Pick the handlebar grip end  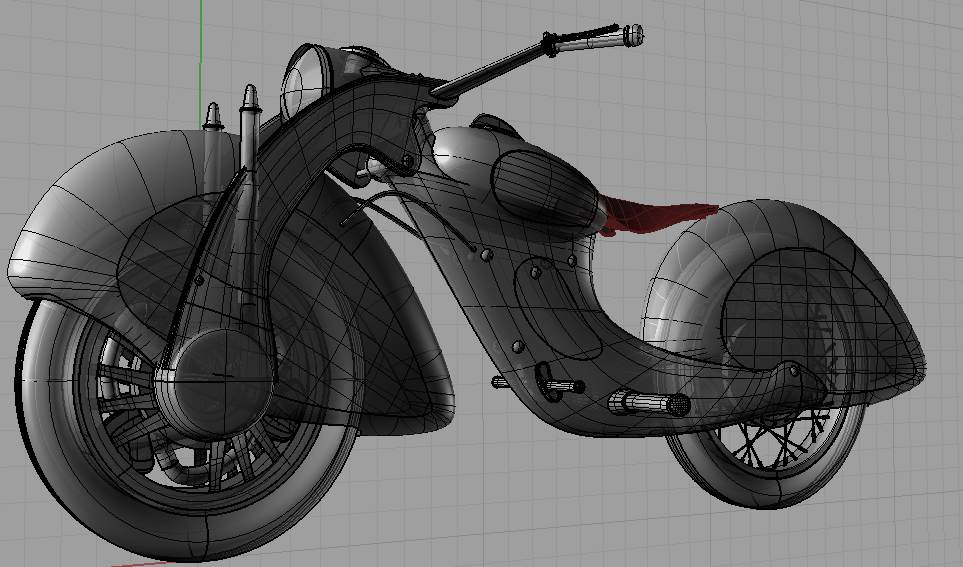[633, 34]
